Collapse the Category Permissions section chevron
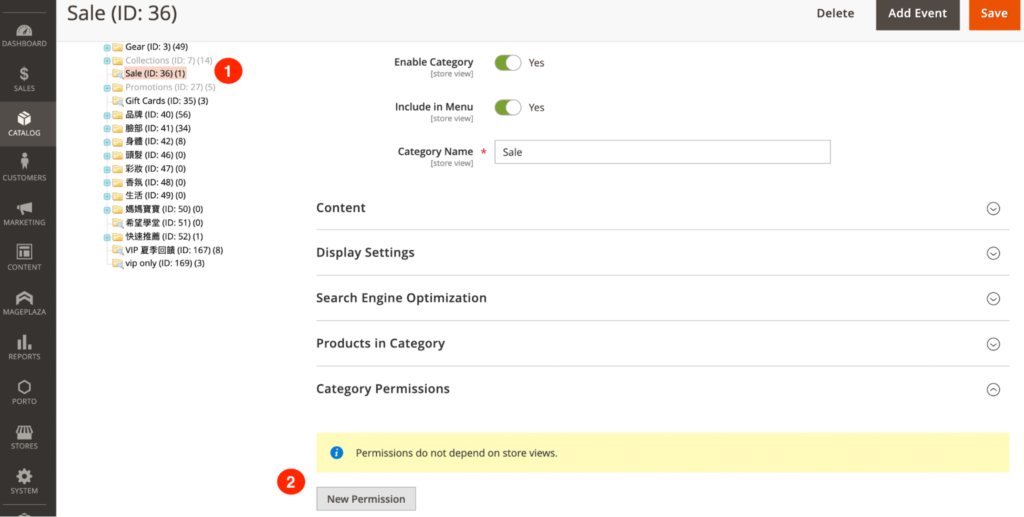This screenshot has width=1024, height=517. click(993, 389)
